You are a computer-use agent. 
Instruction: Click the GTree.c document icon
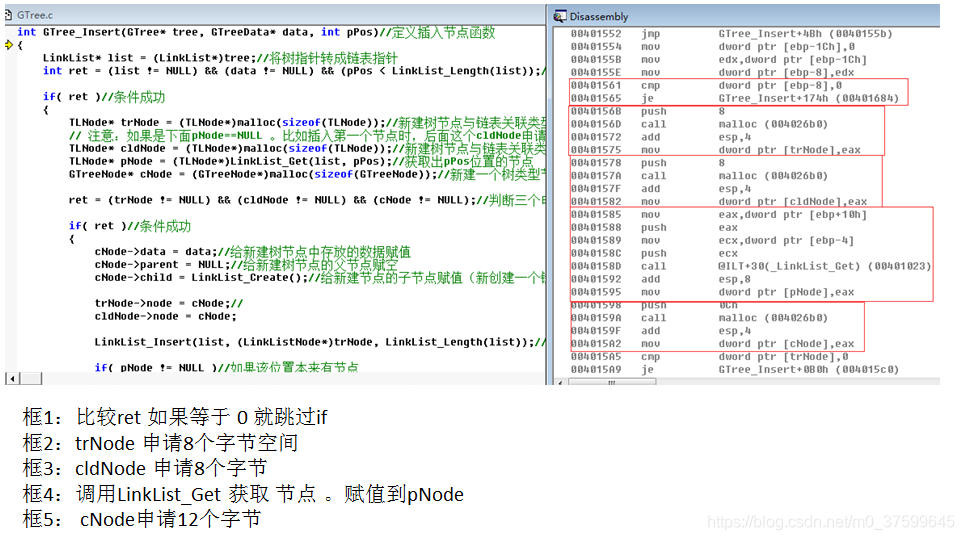[x=9, y=15]
